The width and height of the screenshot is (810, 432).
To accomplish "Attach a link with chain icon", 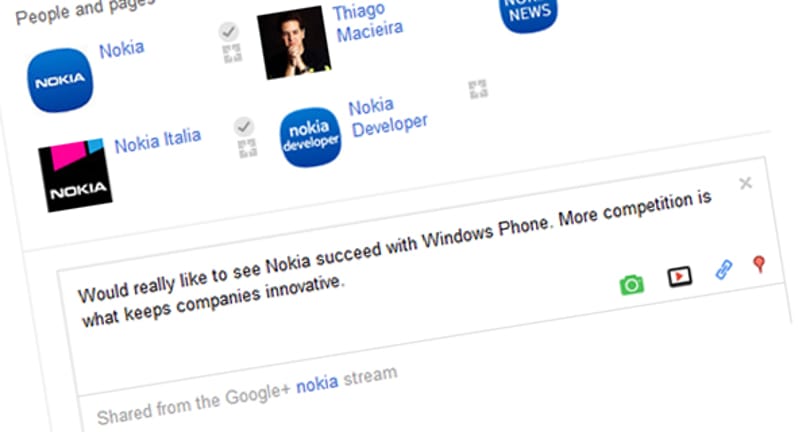I will tap(724, 269).
